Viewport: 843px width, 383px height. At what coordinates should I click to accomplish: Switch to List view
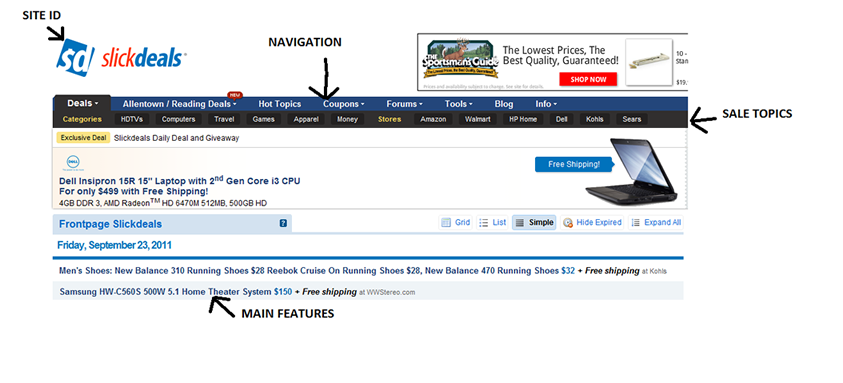point(492,222)
